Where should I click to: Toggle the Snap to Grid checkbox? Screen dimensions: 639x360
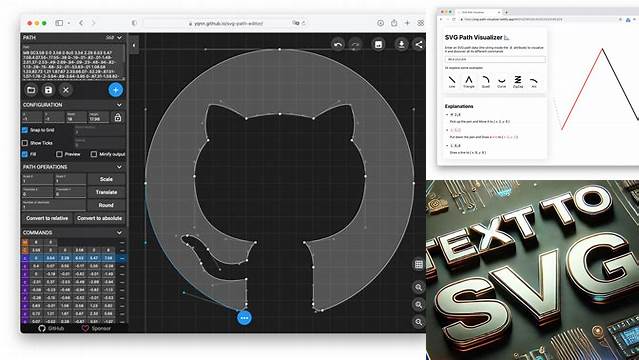[25, 130]
